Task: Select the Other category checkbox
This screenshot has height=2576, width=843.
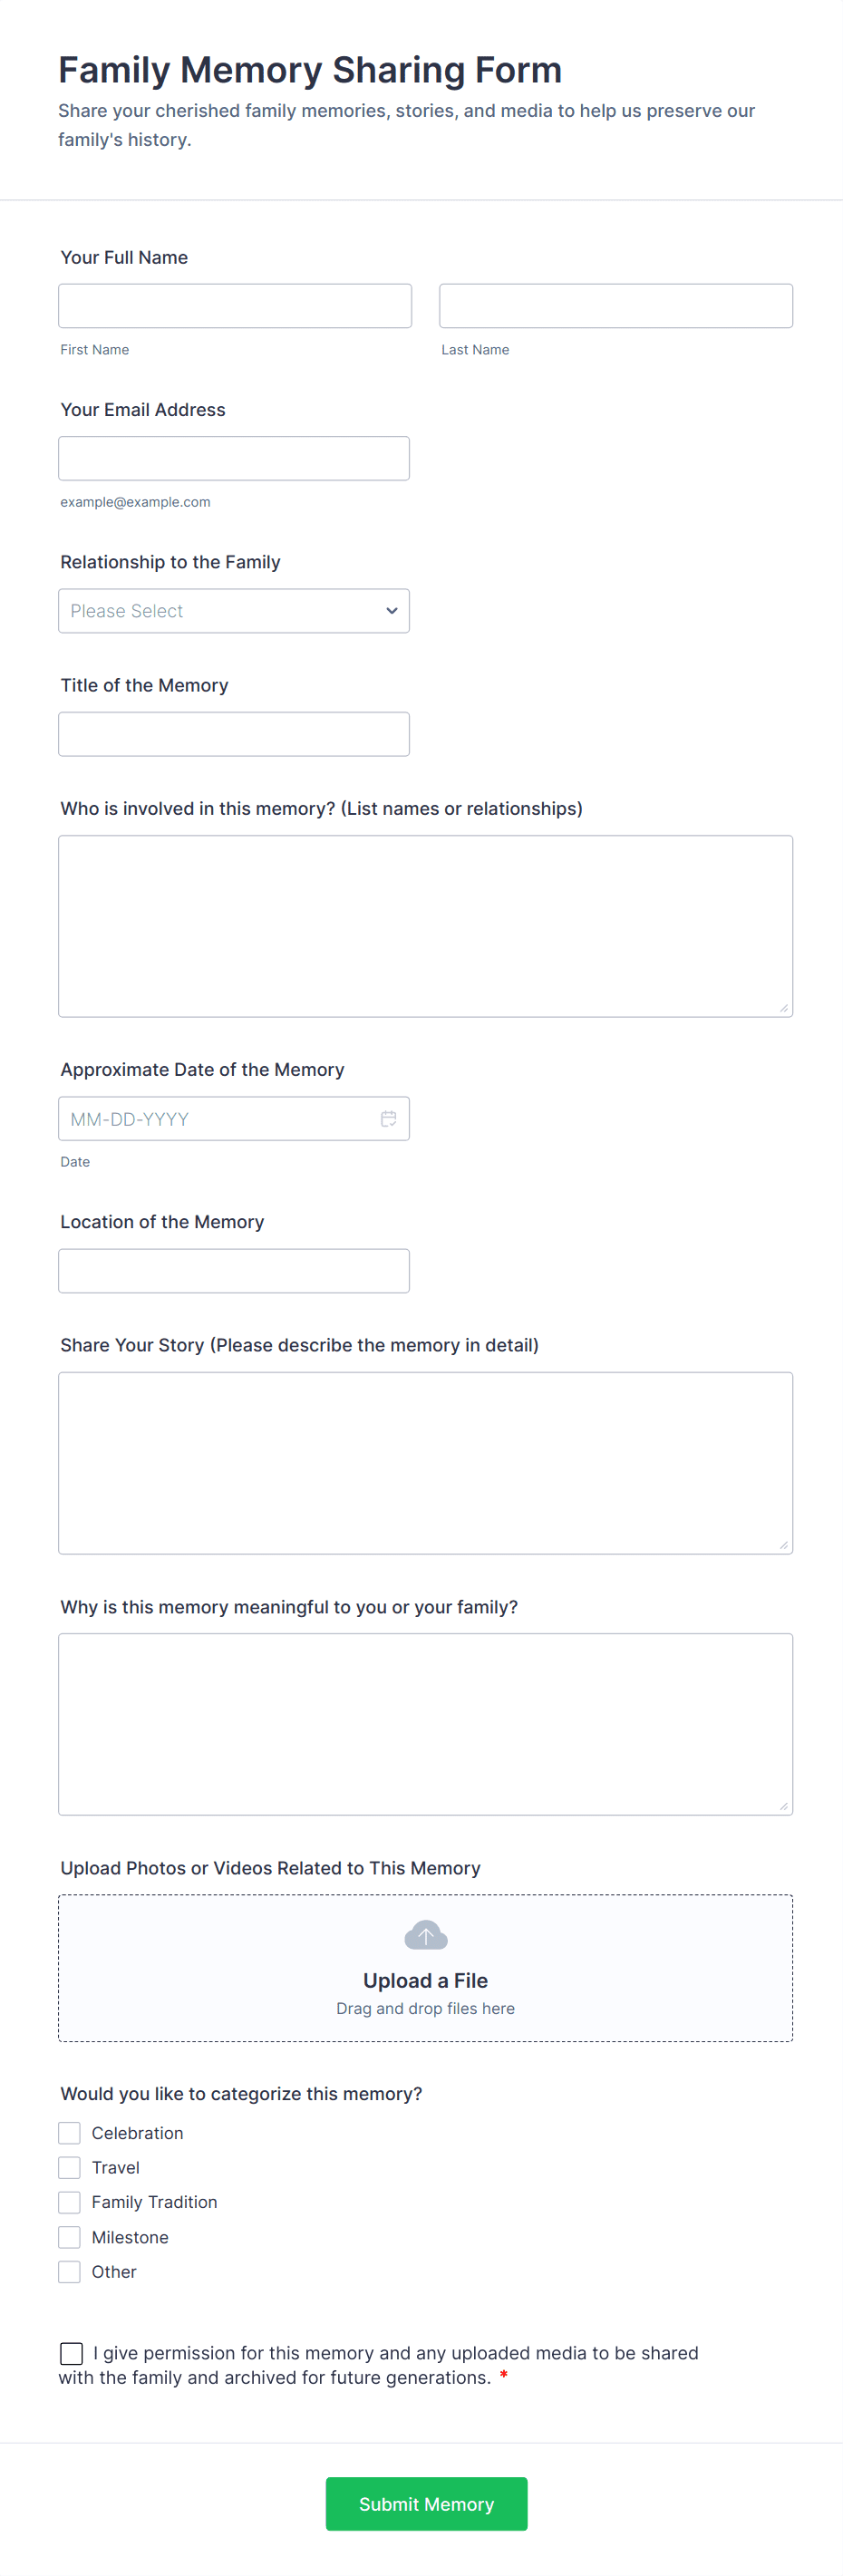Action: click(x=69, y=2271)
